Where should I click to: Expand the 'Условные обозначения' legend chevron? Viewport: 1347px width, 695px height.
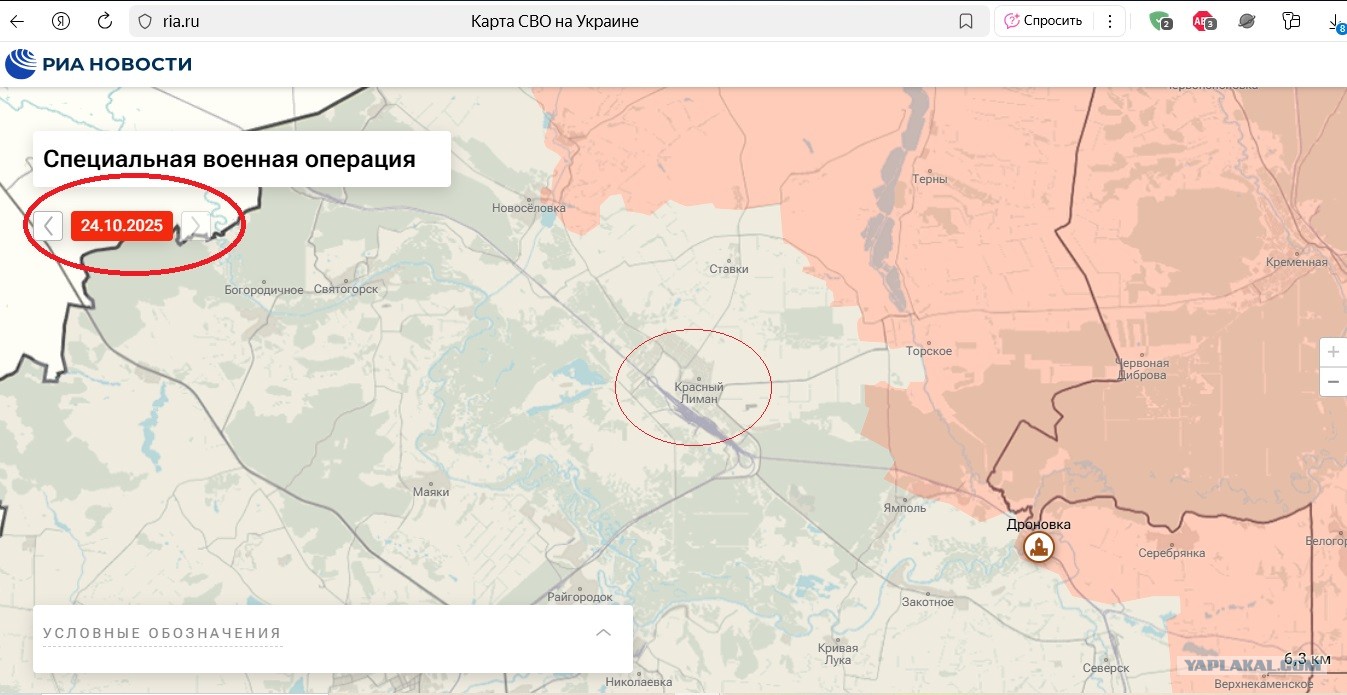coord(603,632)
